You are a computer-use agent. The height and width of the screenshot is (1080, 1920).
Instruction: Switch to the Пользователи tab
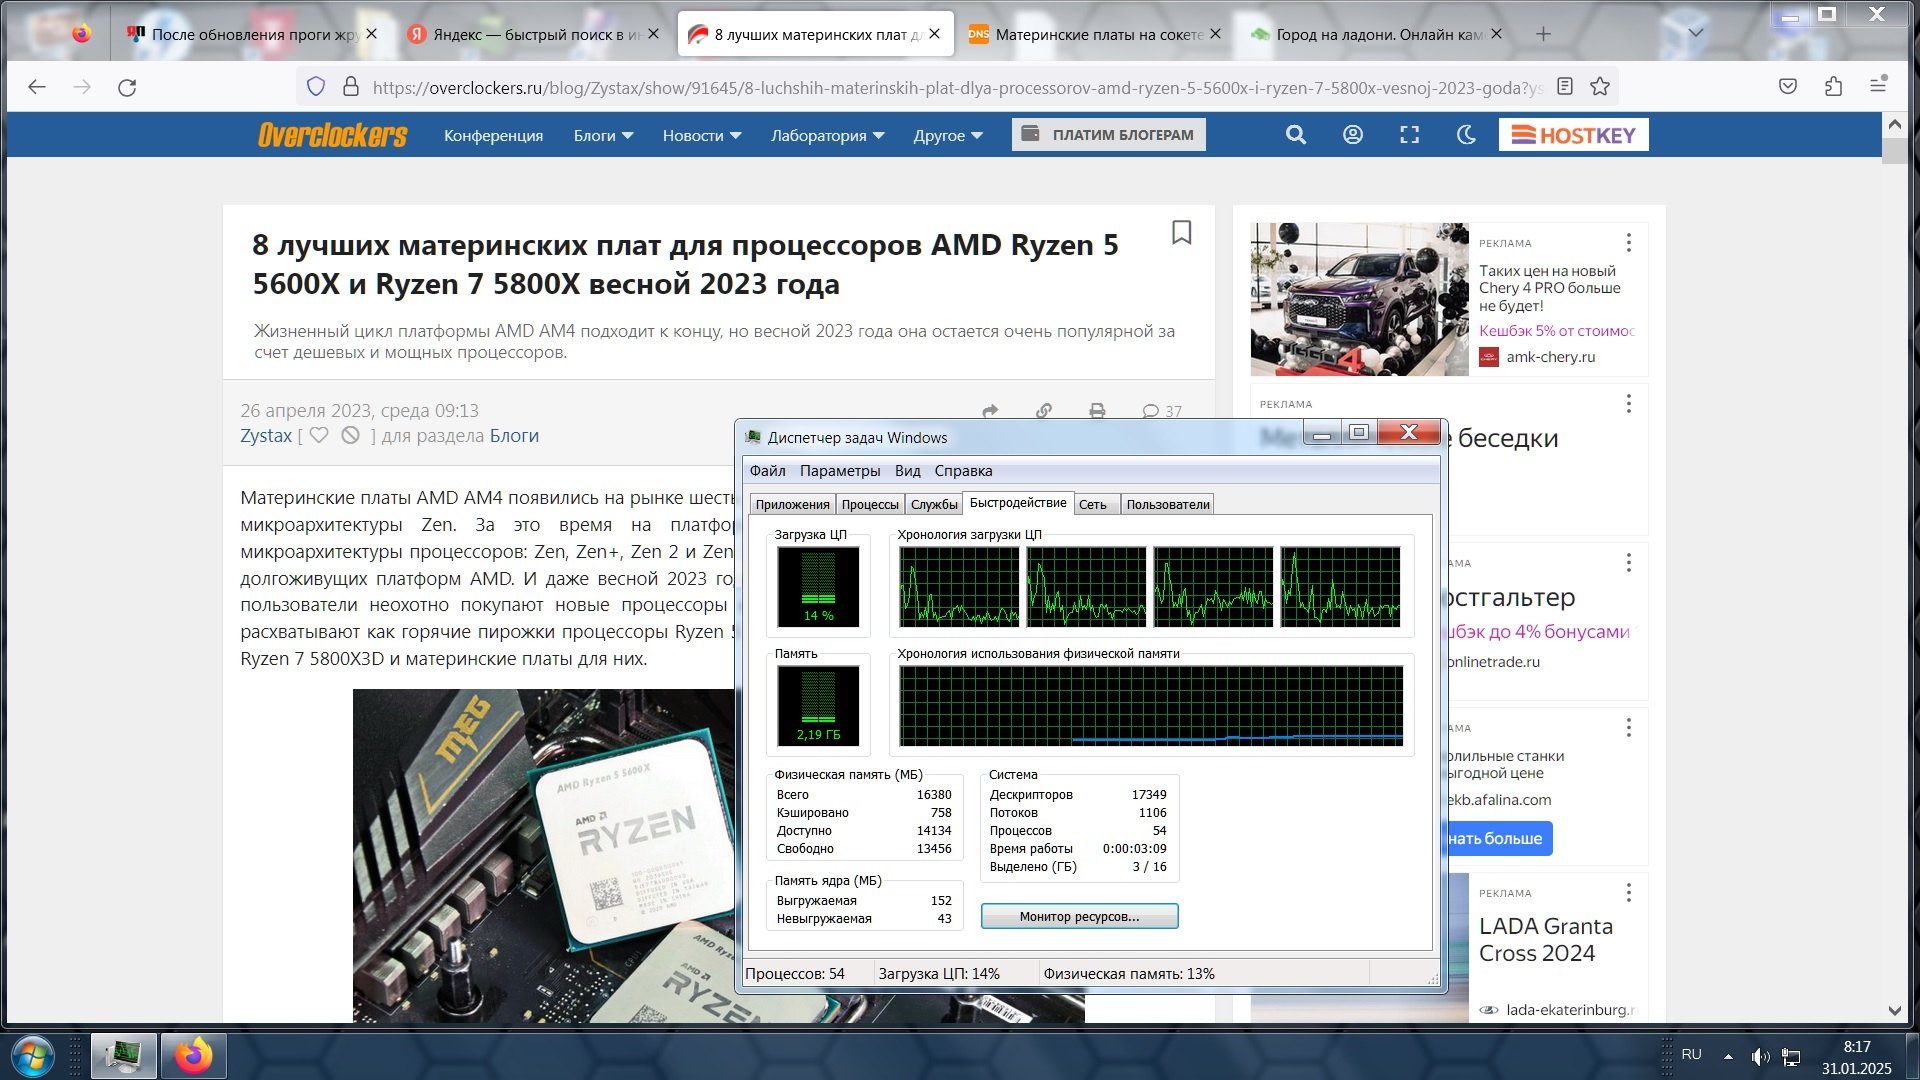(1168, 505)
